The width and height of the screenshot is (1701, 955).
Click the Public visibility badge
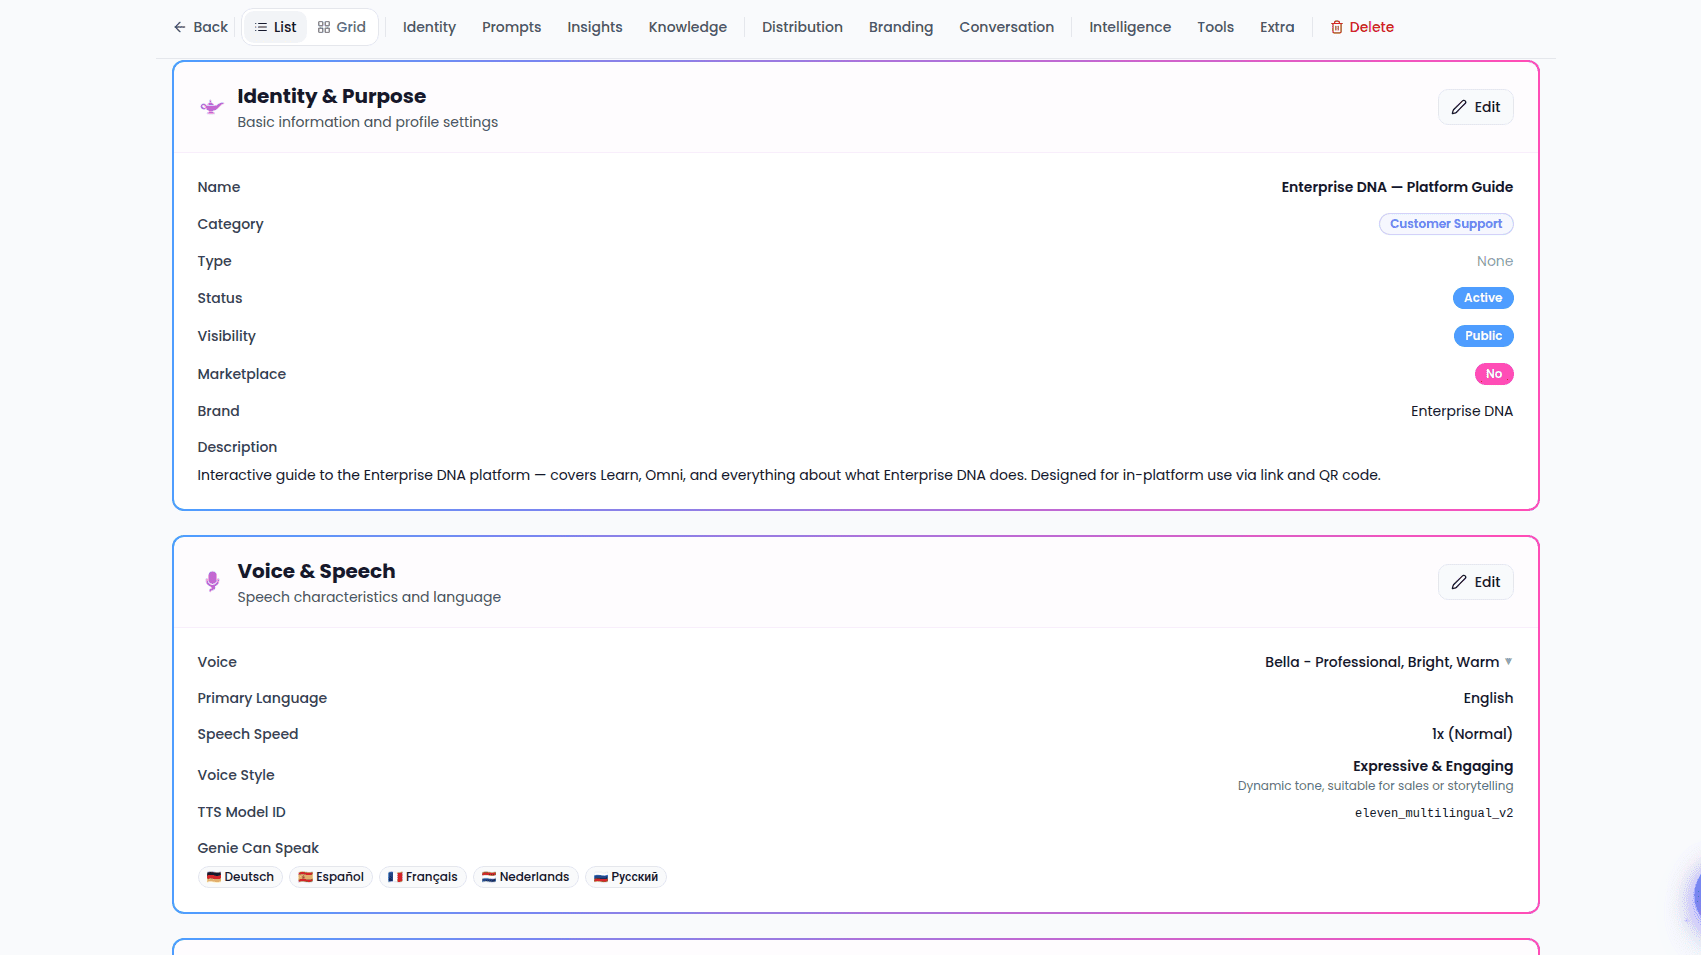coord(1483,336)
